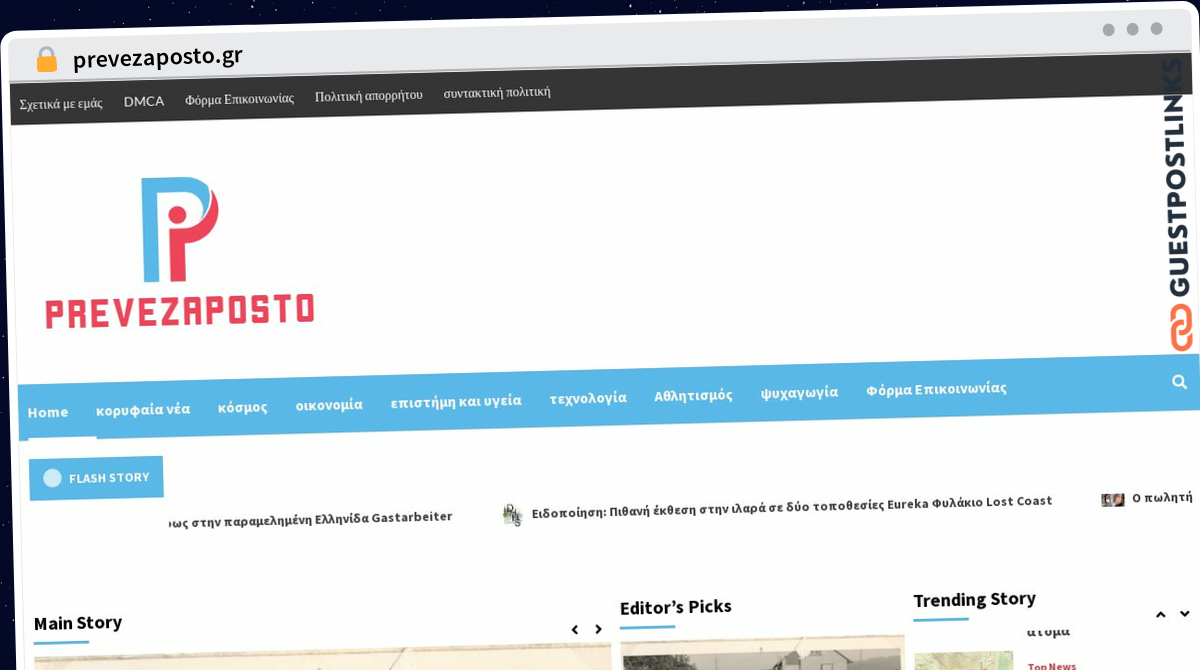Click the Trending Story heading
Image resolution: width=1200 pixels, height=670 pixels.
[975, 600]
